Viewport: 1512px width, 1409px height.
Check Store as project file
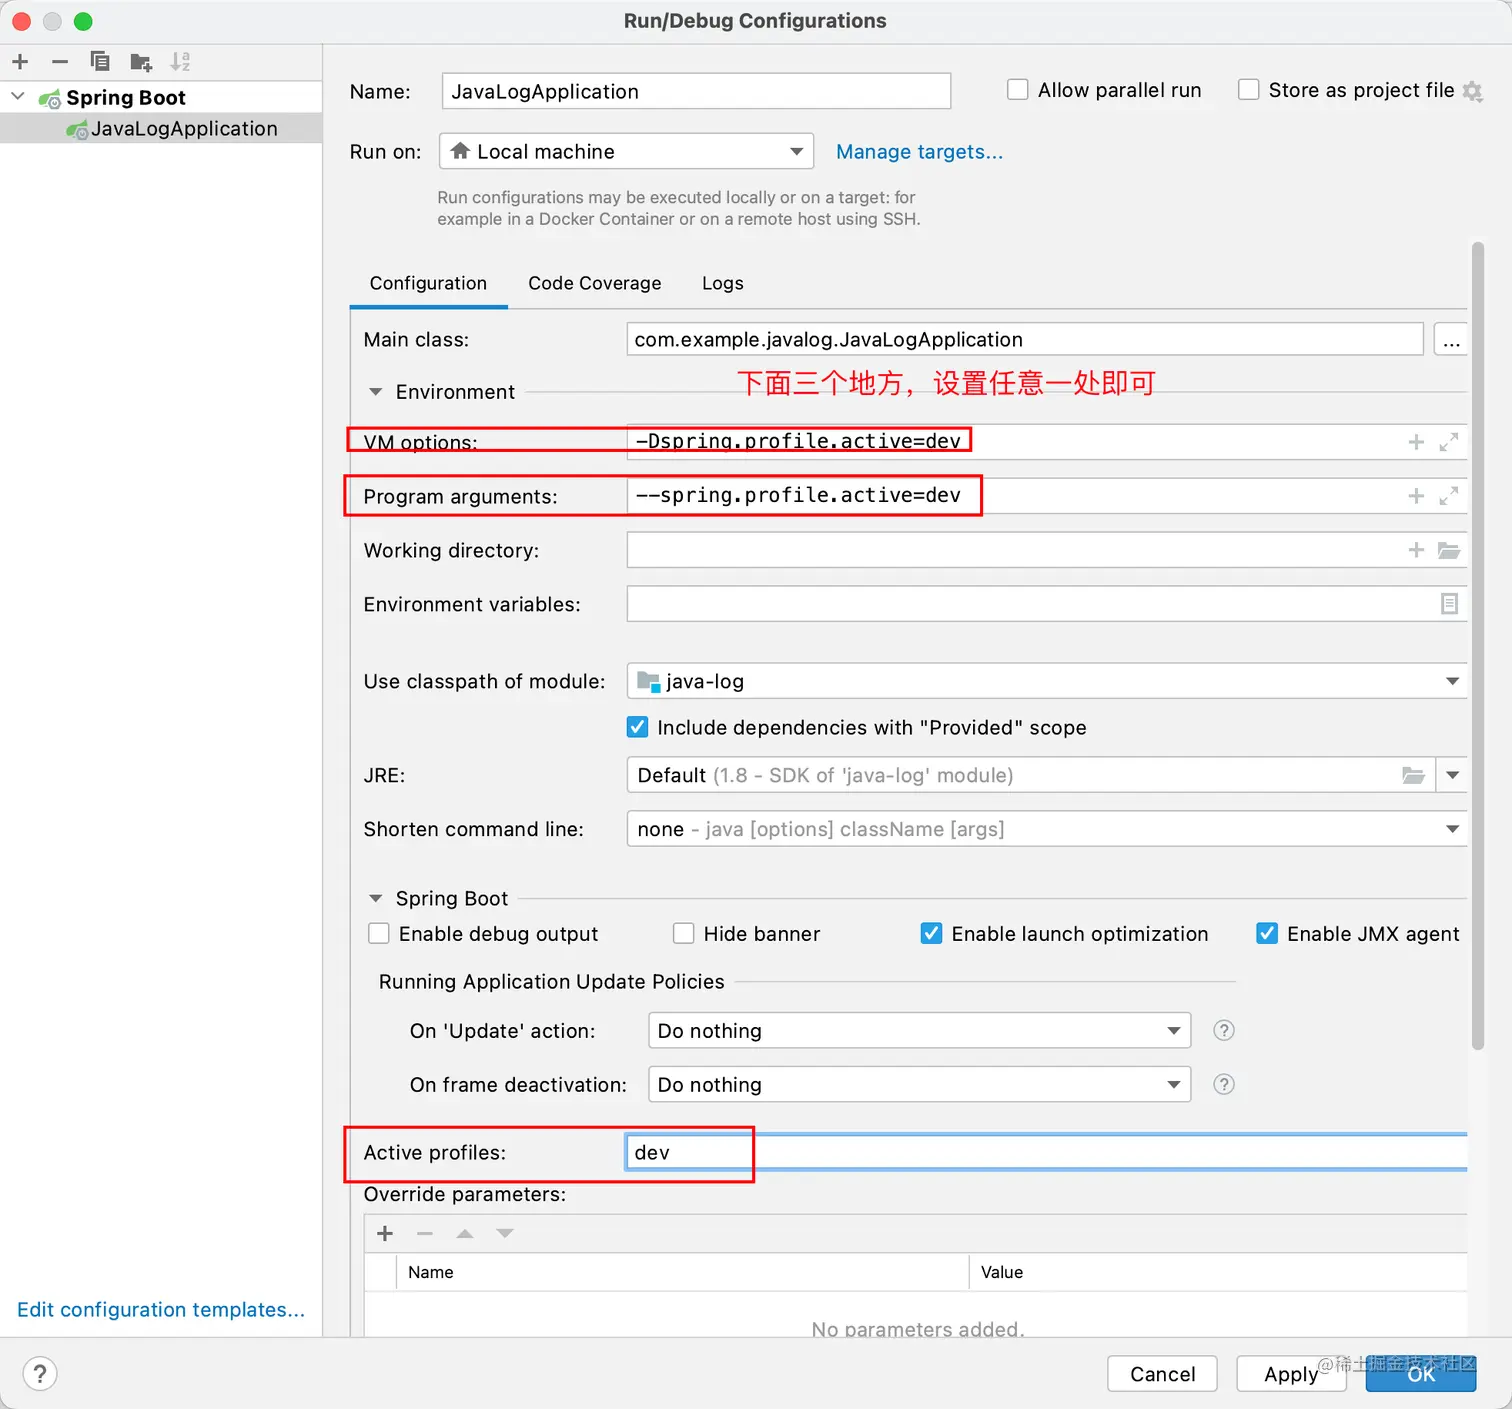pos(1248,90)
